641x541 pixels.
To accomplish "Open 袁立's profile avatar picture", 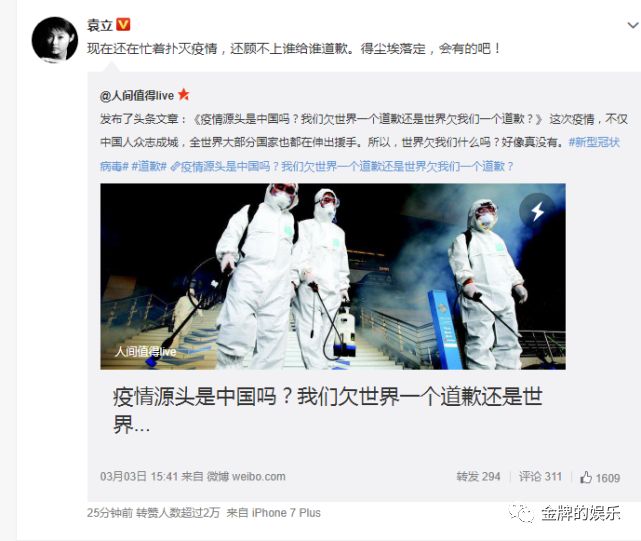I will 55,39.
